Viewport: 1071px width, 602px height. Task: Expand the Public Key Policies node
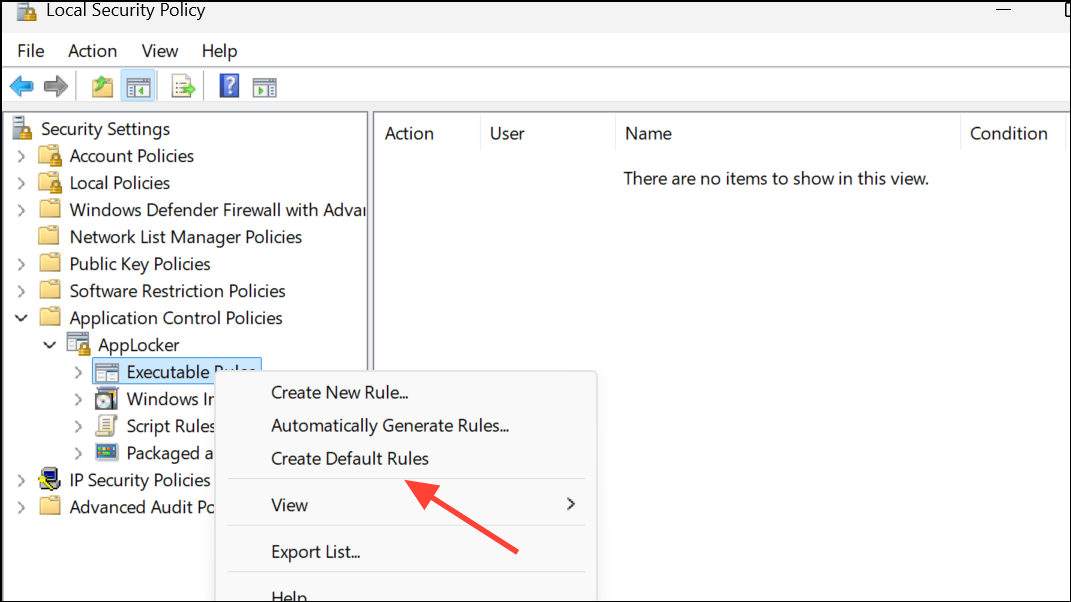(21, 264)
